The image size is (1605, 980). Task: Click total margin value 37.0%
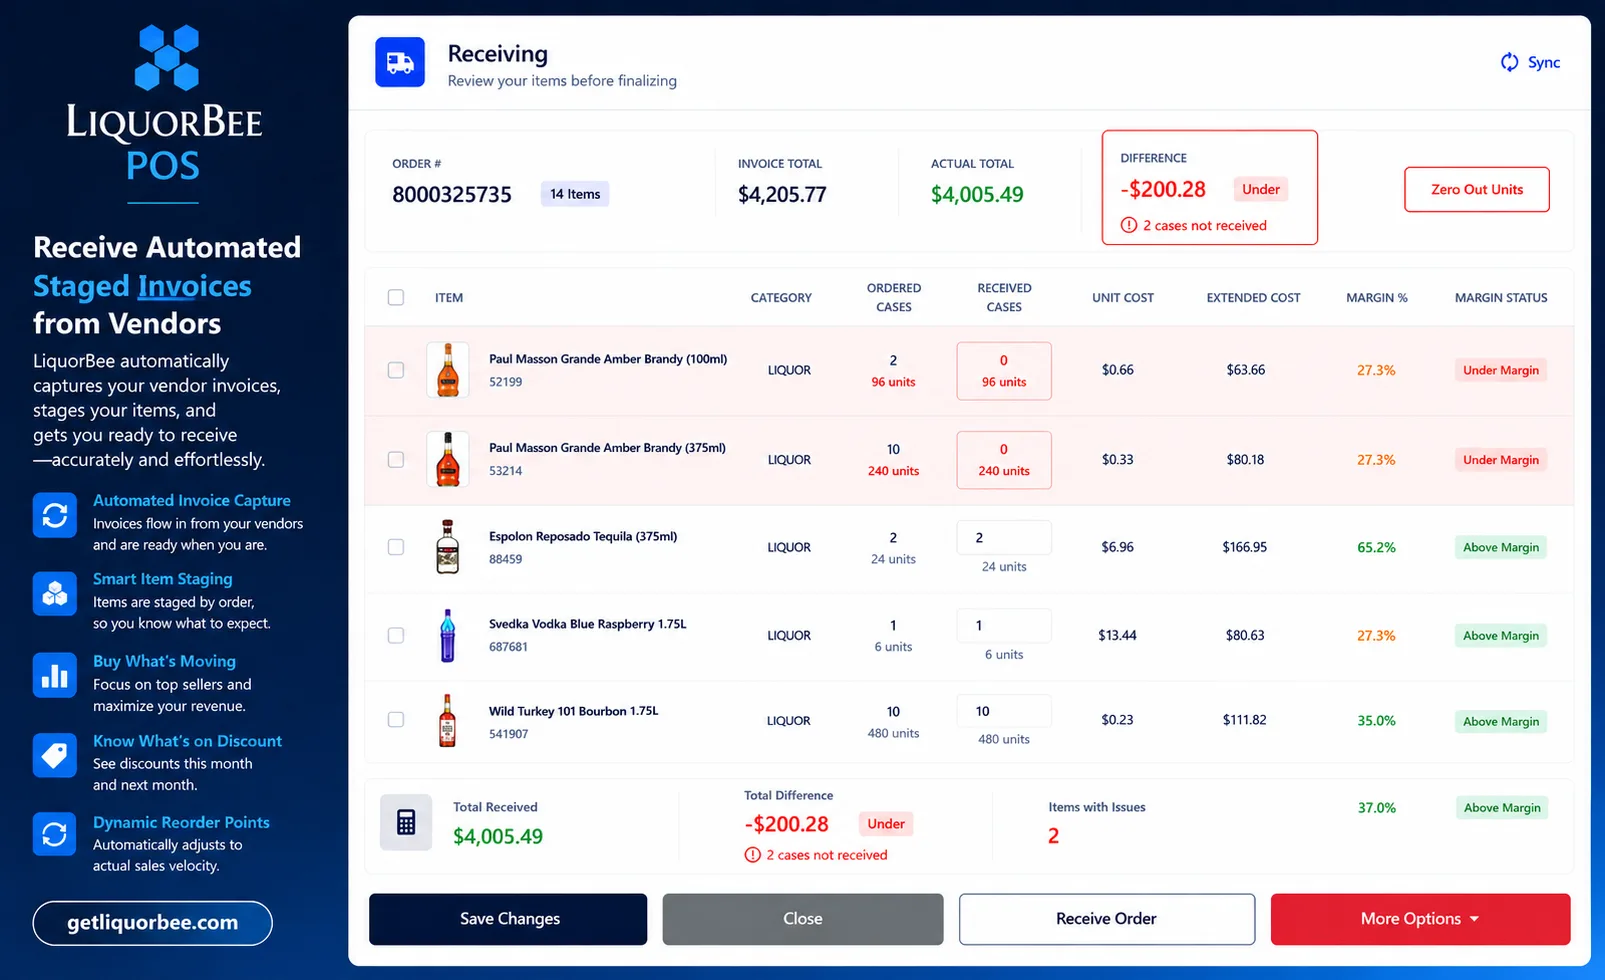click(1377, 808)
